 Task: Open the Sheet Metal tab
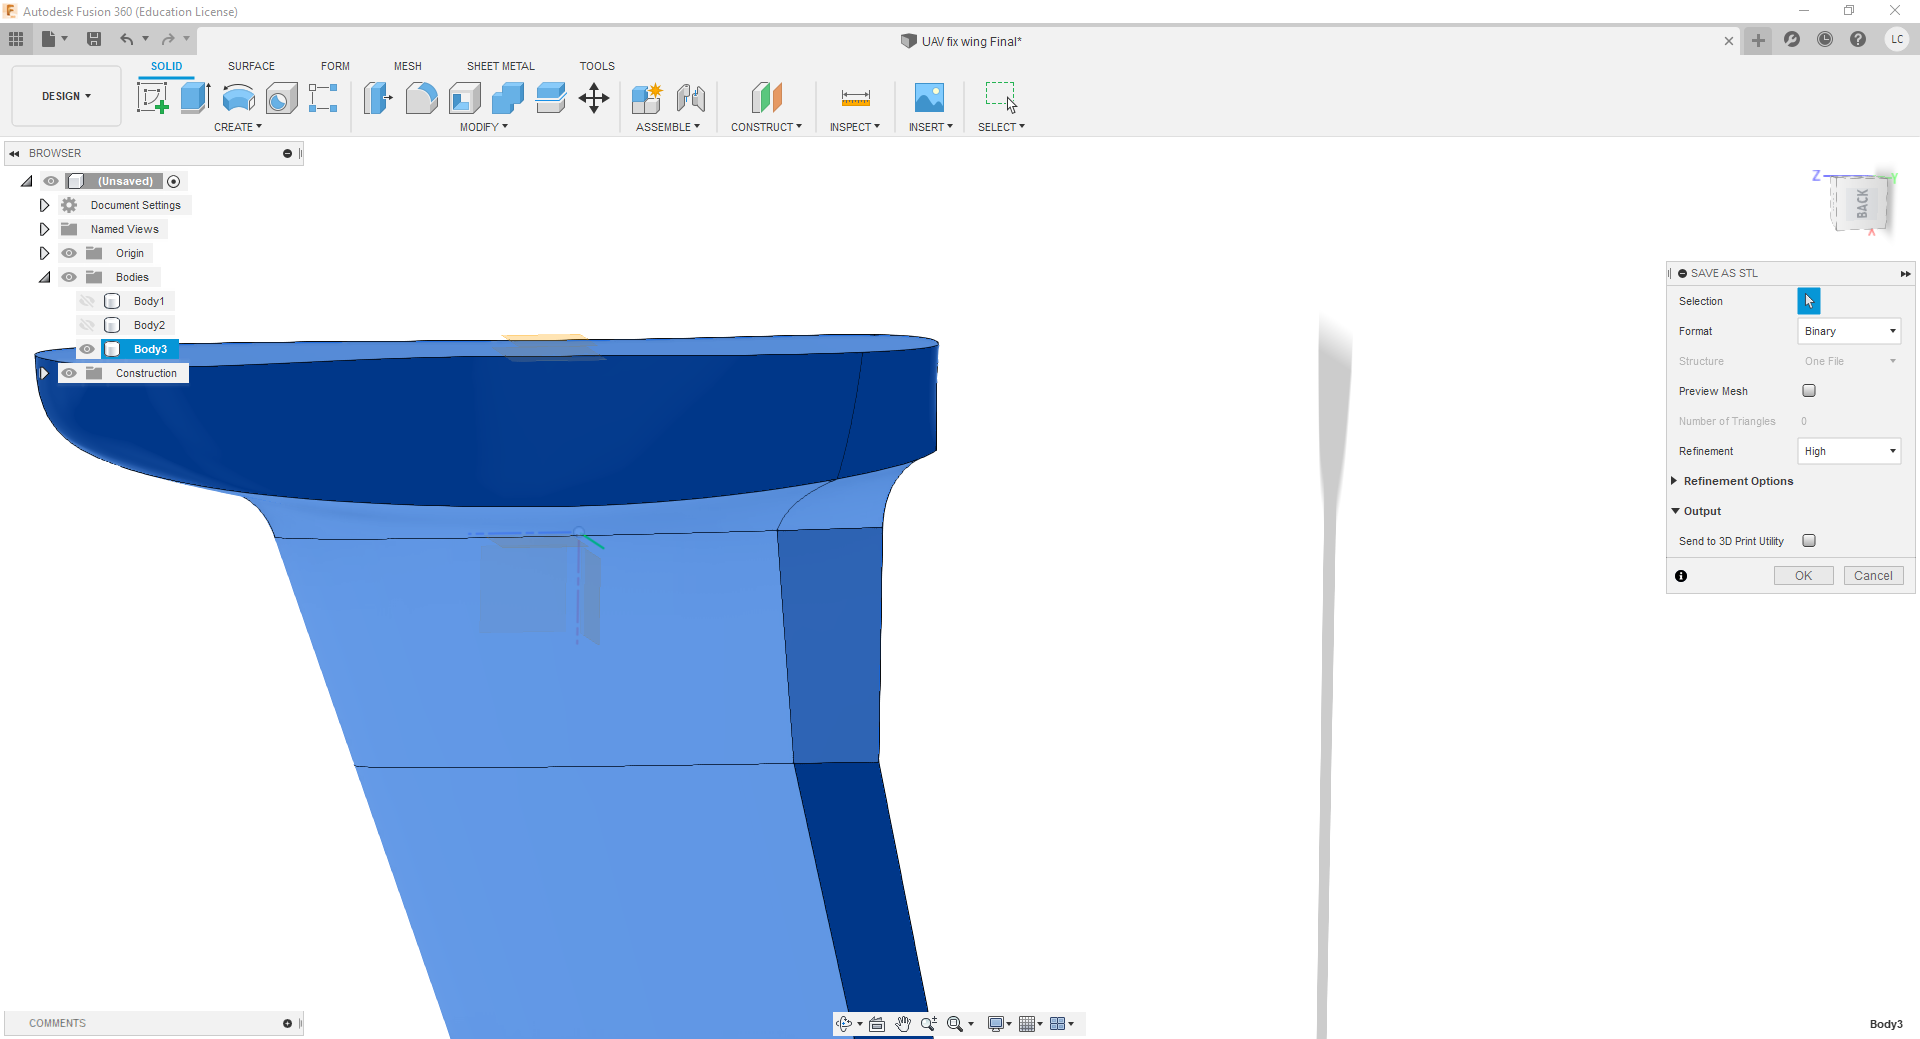500,66
